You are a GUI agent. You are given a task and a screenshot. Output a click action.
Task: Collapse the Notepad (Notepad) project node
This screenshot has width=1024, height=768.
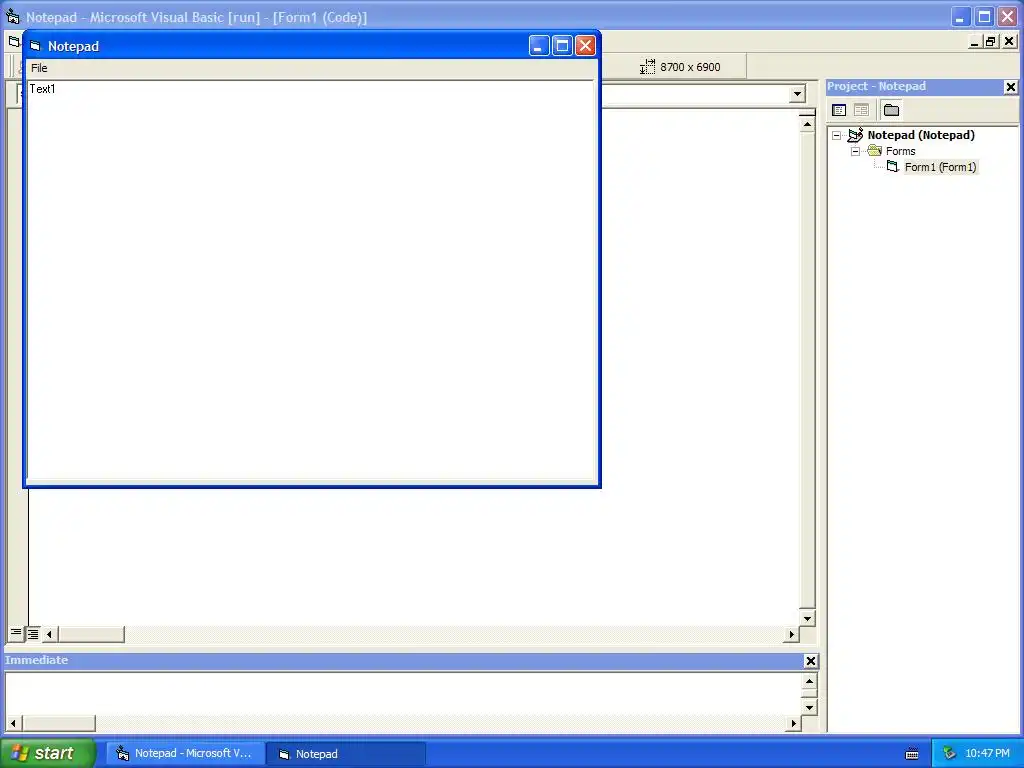[x=837, y=136]
